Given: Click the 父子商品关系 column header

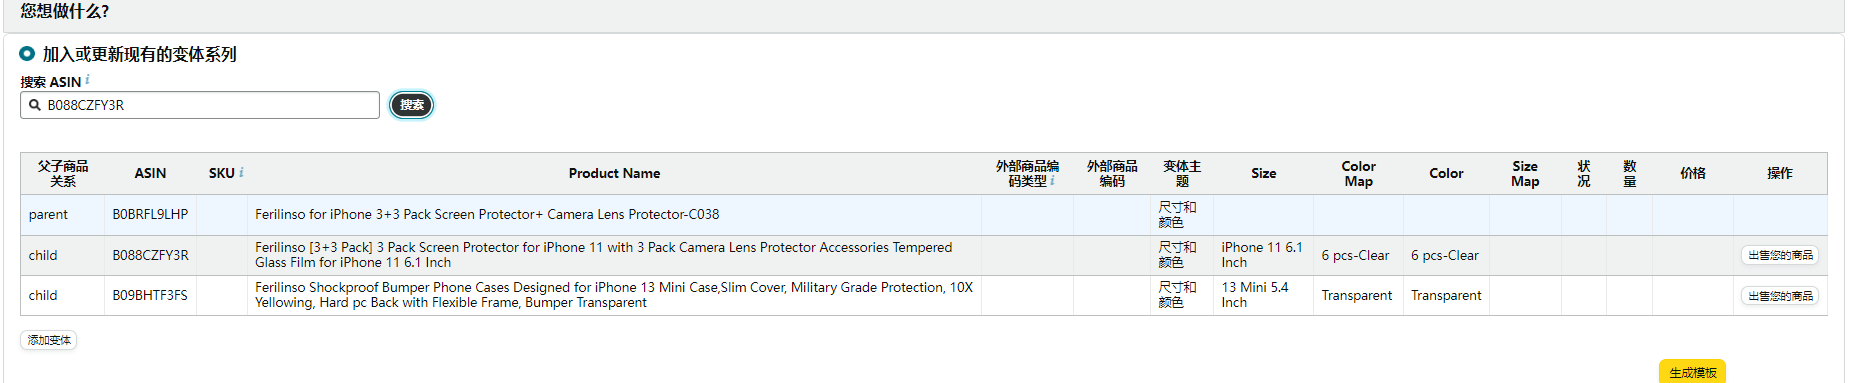Looking at the screenshot, I should (x=63, y=173).
